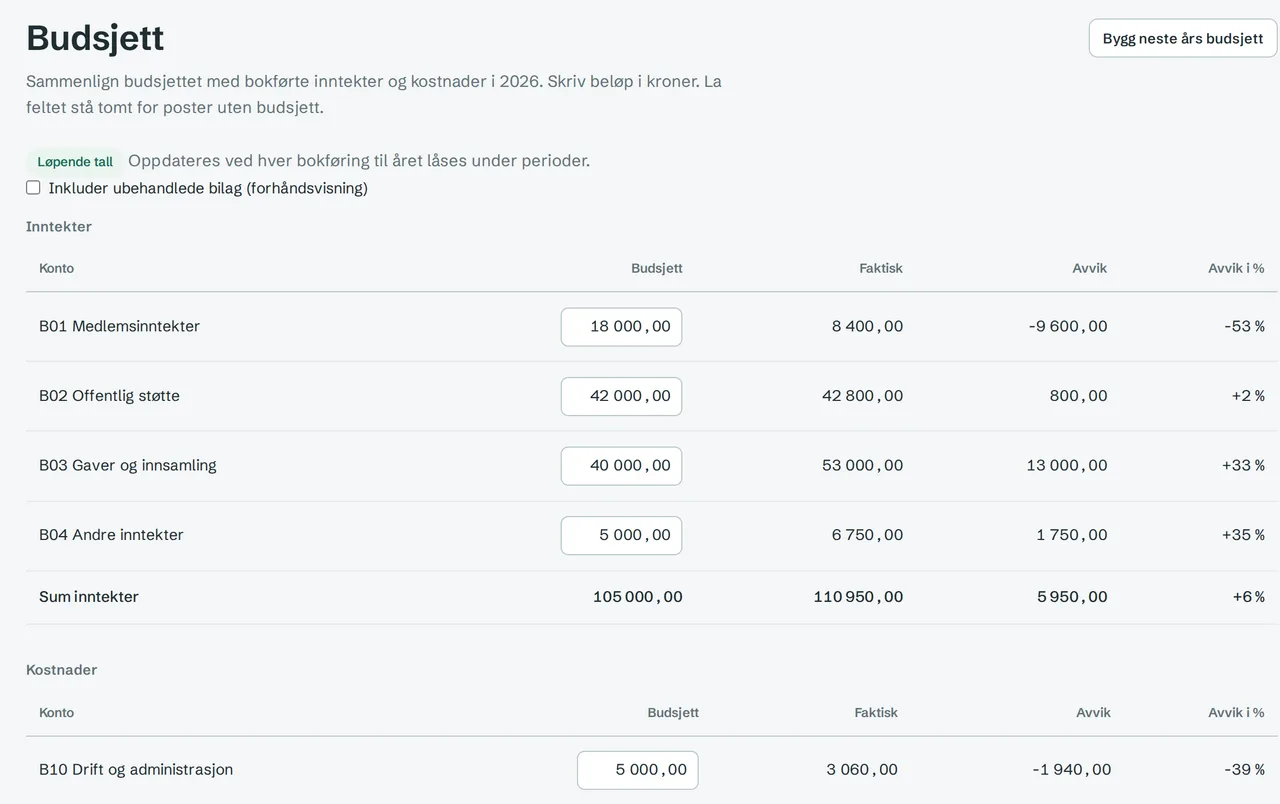Screen dimensions: 1280x804
Task: Click the Avvik i % header under Kostnader
Action: point(1236,713)
